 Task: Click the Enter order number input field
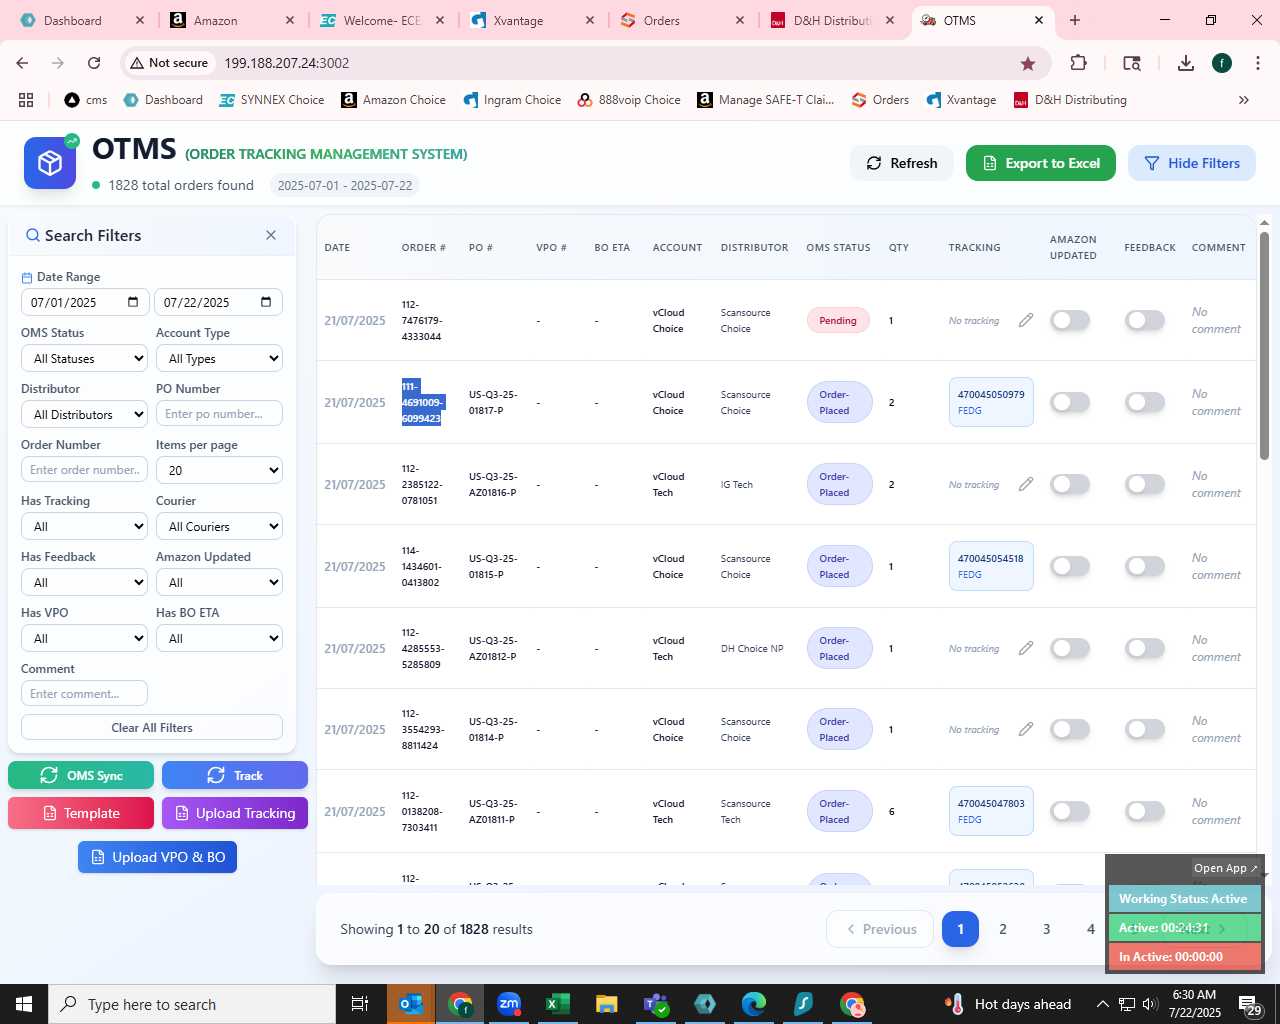pos(84,470)
